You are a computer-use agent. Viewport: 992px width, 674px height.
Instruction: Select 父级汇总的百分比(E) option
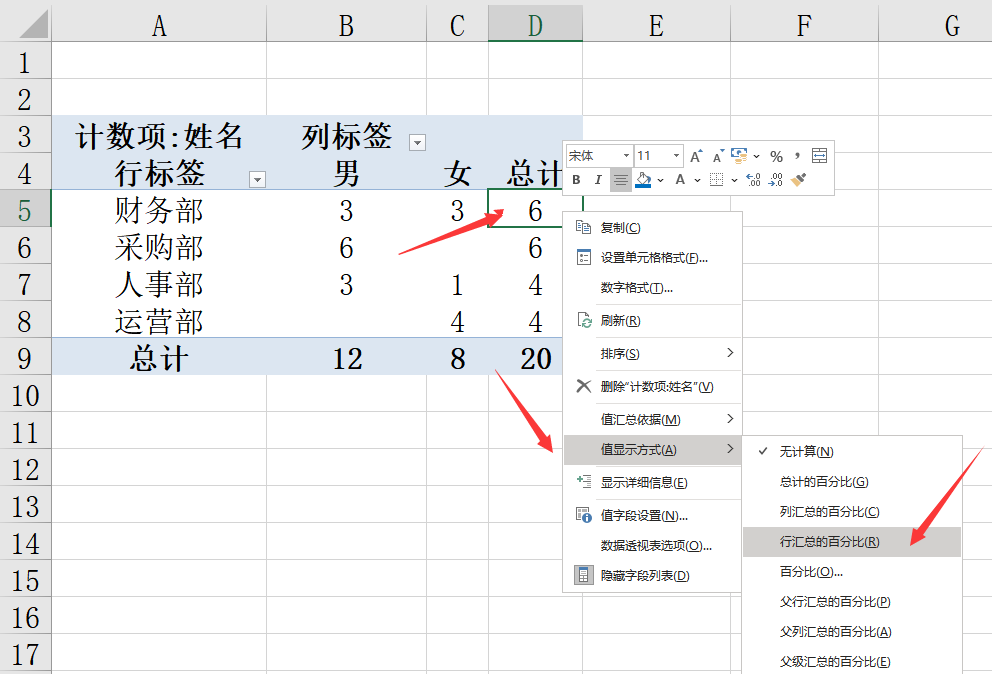[x=852, y=662]
